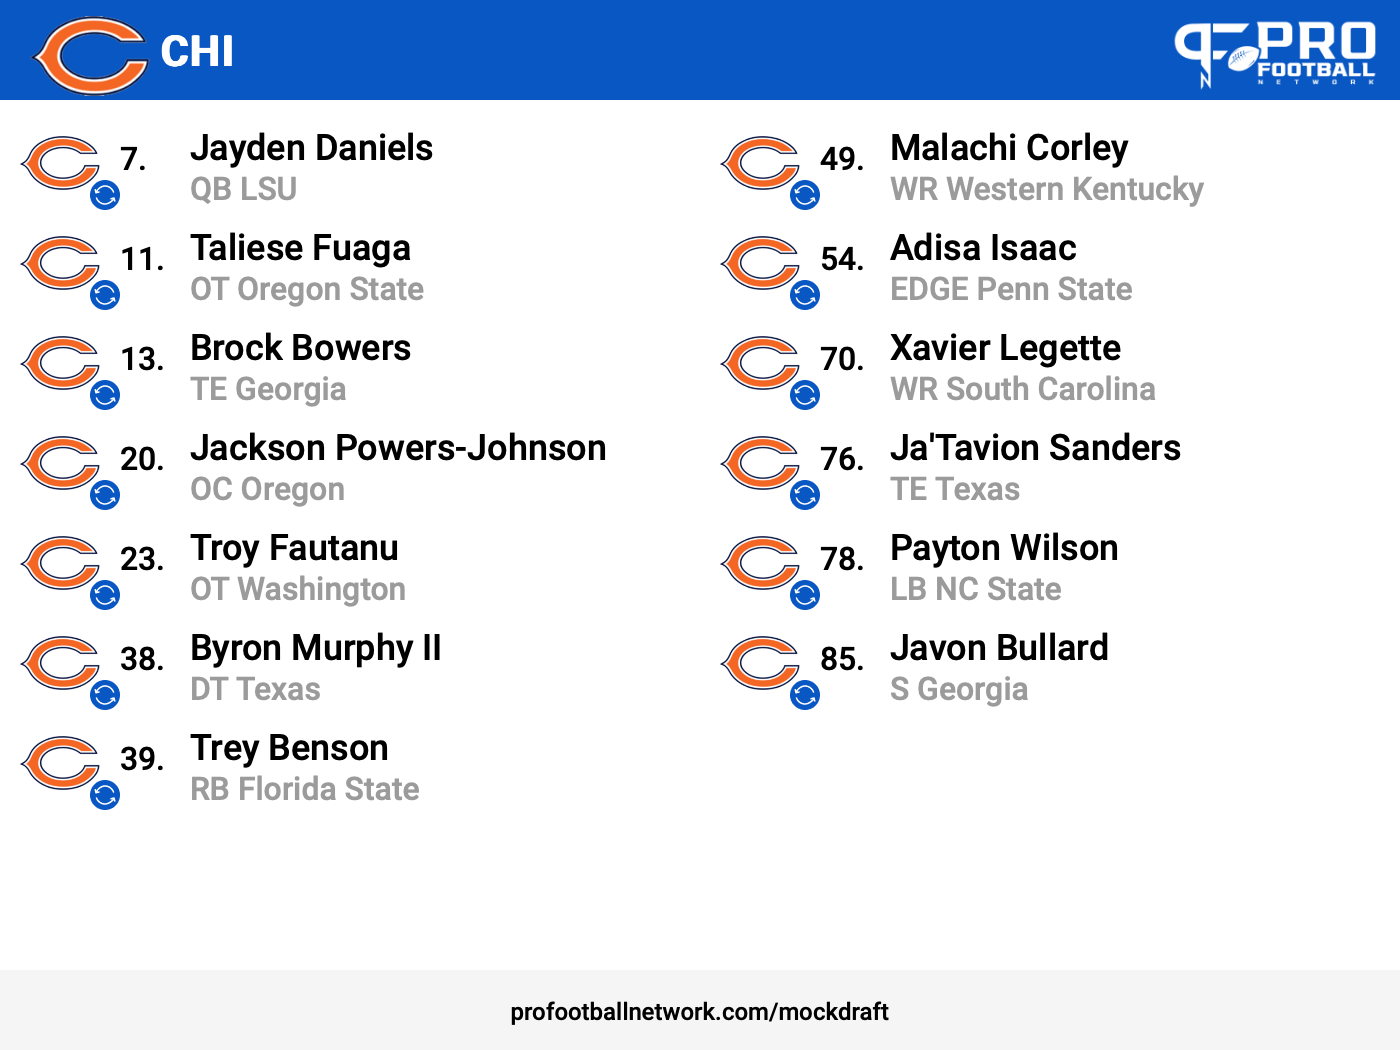
Task: Click the Bears logo beside pick 13
Action: point(60,363)
